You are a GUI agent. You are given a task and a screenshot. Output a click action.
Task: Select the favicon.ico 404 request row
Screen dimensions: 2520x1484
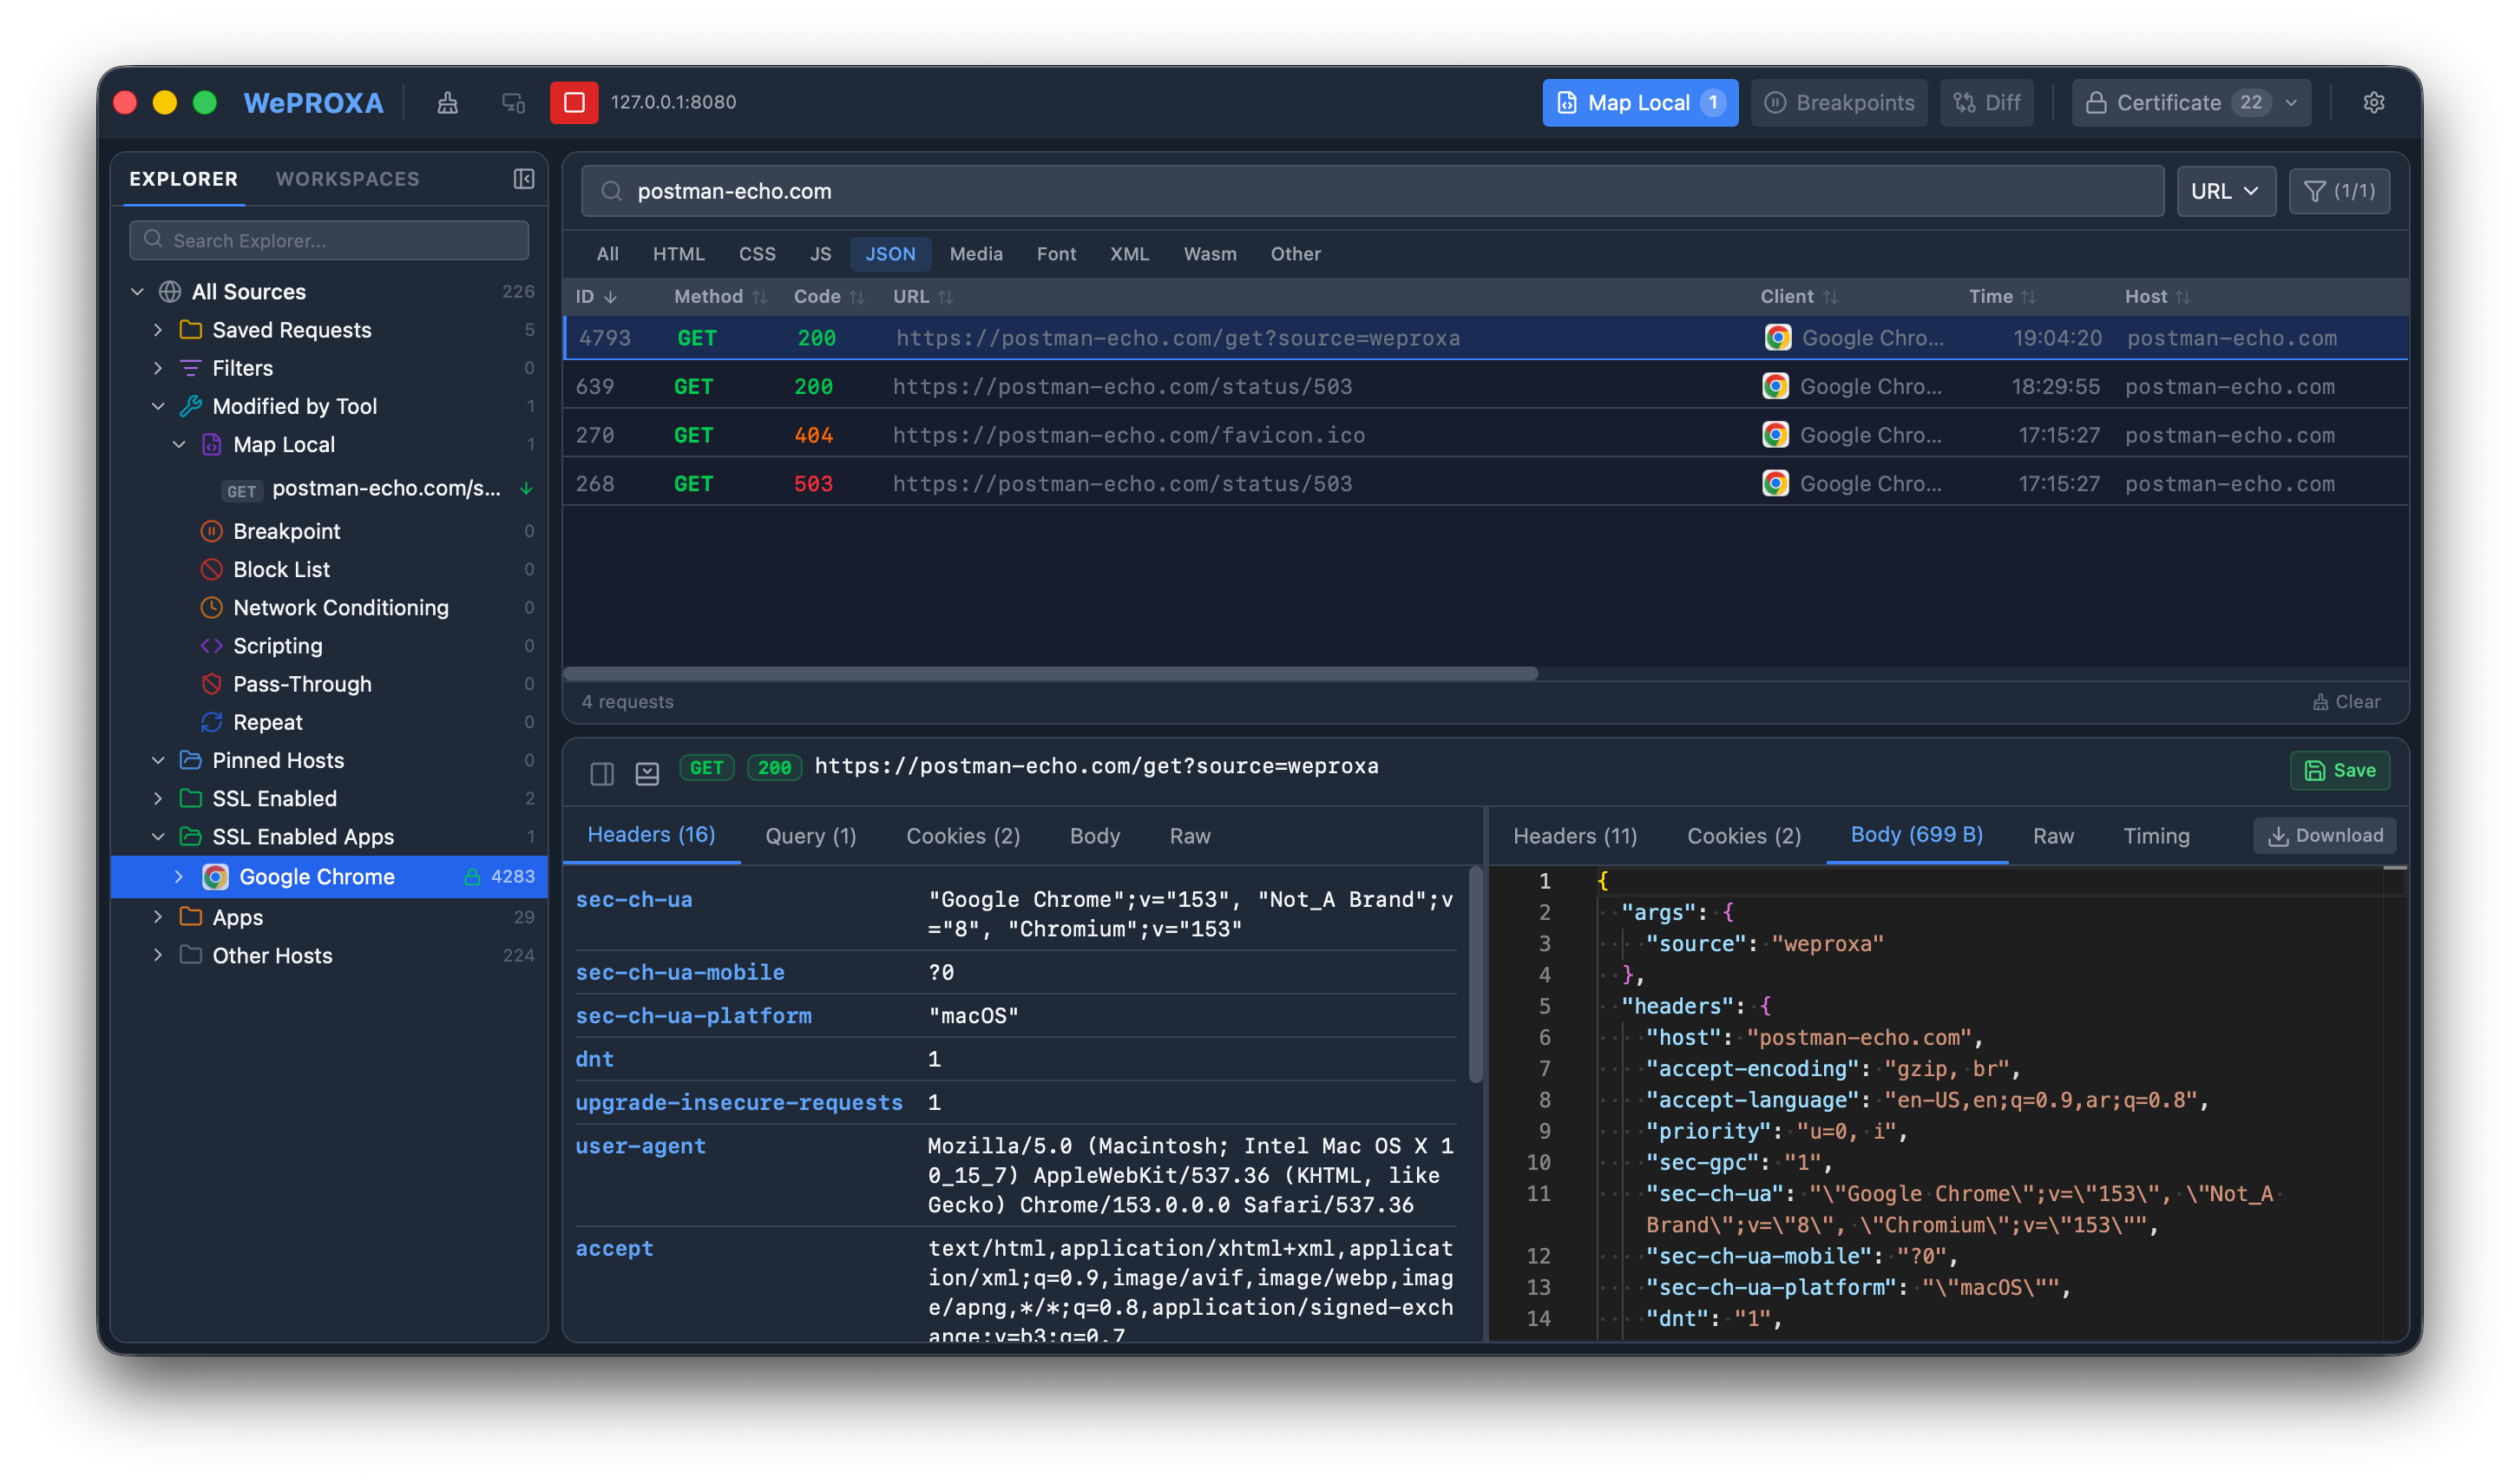(x=1484, y=435)
